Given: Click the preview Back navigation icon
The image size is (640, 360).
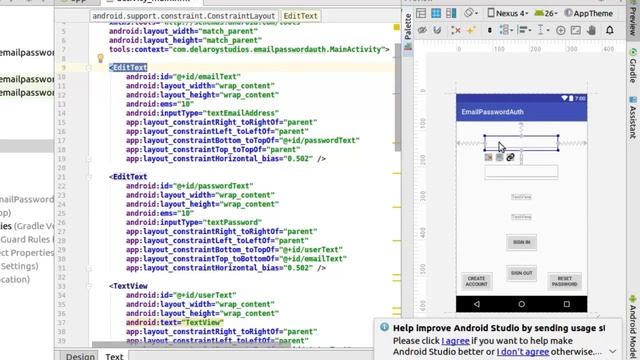Looking at the screenshot, I should pyautogui.click(x=477, y=304).
